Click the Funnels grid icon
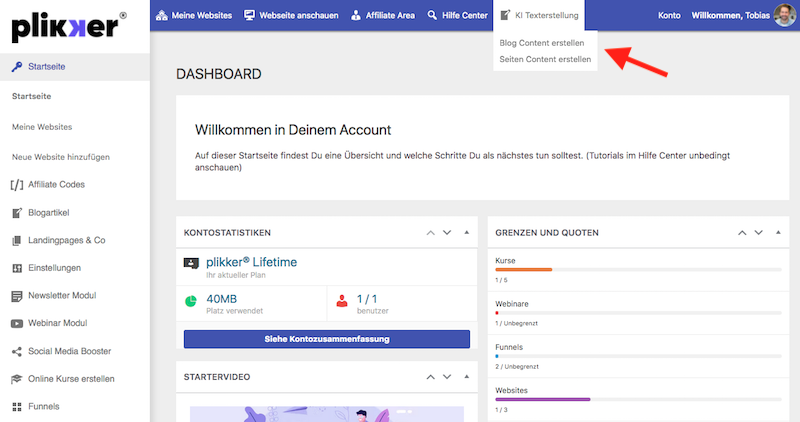The height and width of the screenshot is (422, 800). 17,407
